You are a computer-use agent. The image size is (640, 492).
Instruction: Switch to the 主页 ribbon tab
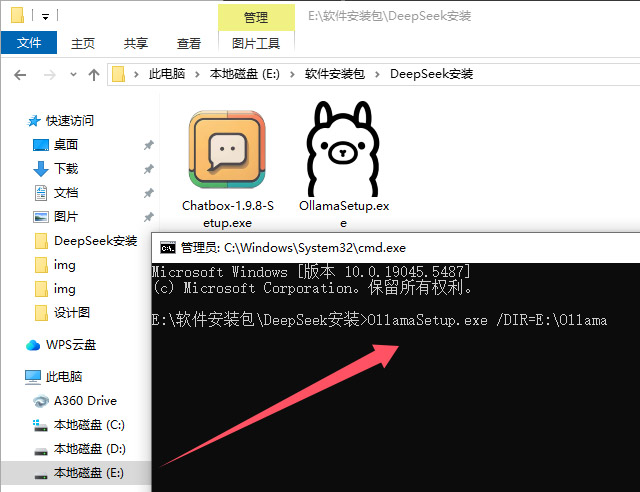82,43
